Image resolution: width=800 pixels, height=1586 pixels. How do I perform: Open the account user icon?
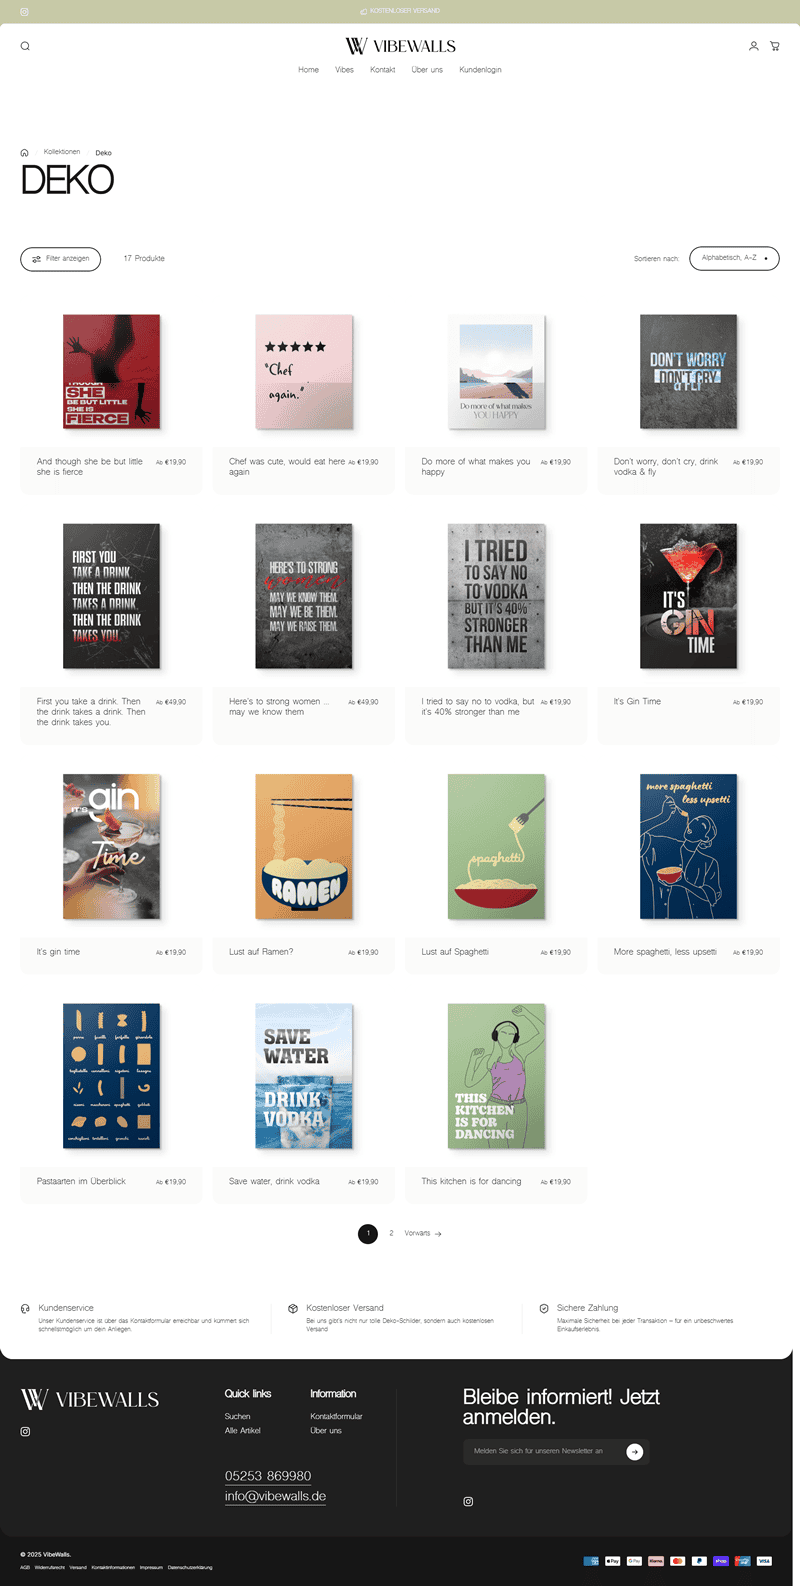click(x=754, y=46)
